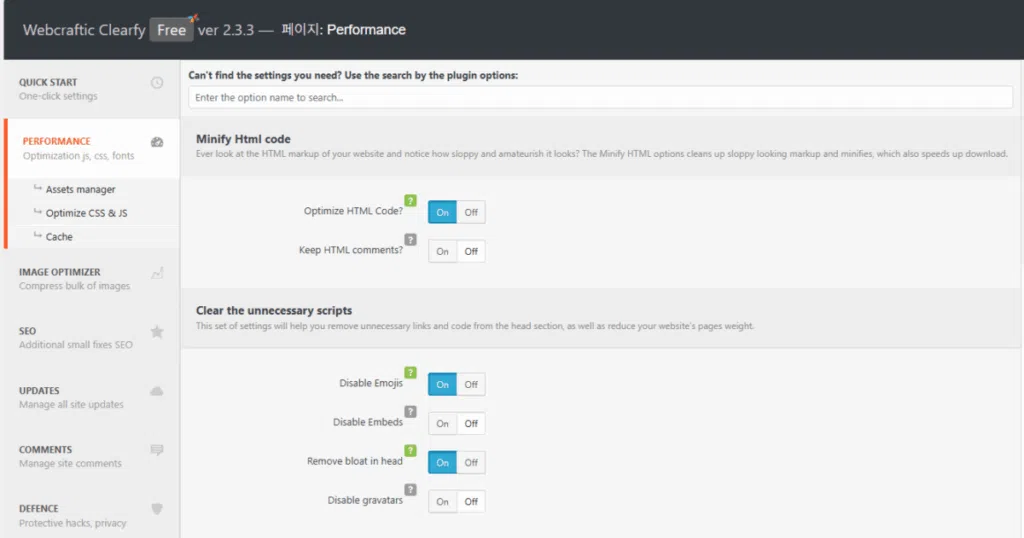Turn on Keep HTML comments
The image size is (1024, 538).
tap(442, 251)
